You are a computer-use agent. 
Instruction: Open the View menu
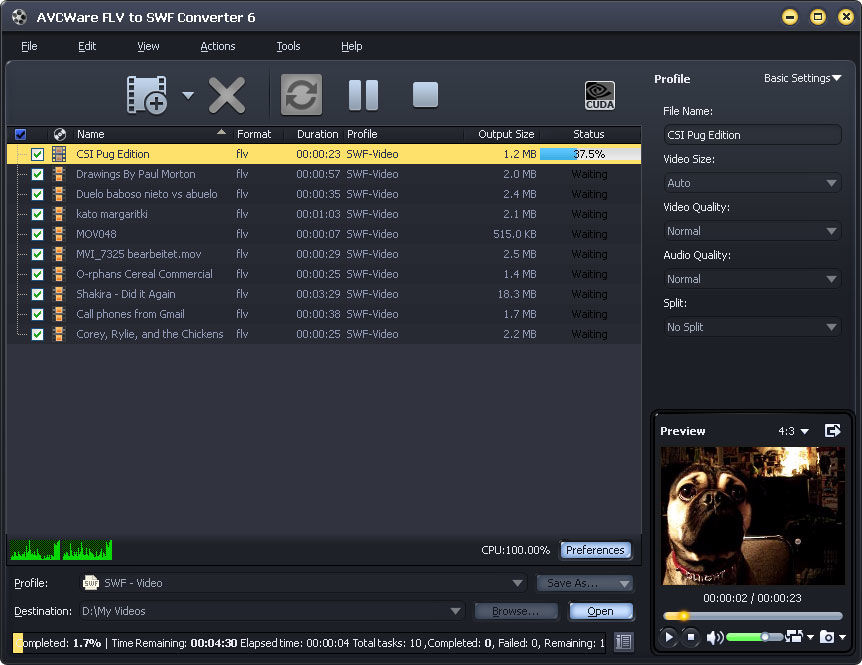tap(148, 46)
